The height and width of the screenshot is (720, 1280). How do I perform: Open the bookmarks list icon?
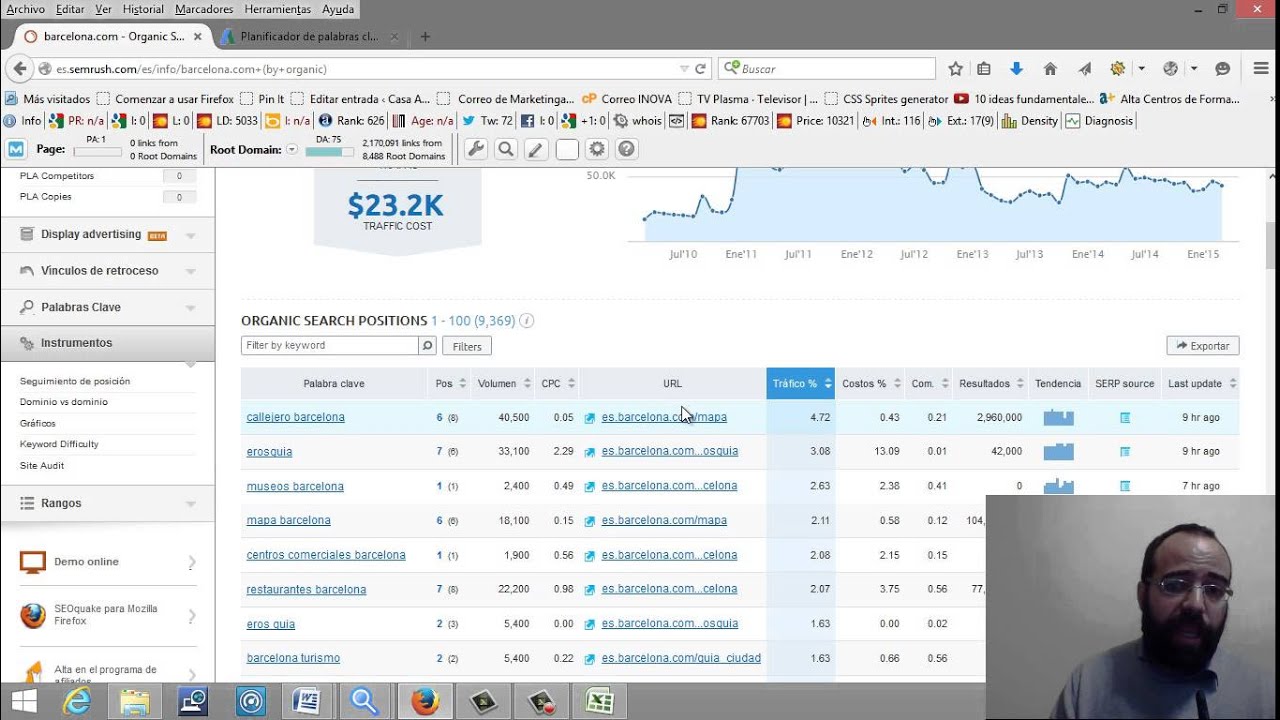(x=984, y=69)
